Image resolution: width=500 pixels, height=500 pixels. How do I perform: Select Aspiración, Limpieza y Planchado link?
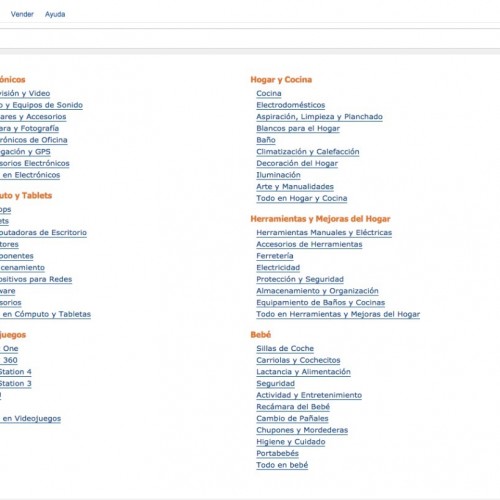(x=319, y=117)
